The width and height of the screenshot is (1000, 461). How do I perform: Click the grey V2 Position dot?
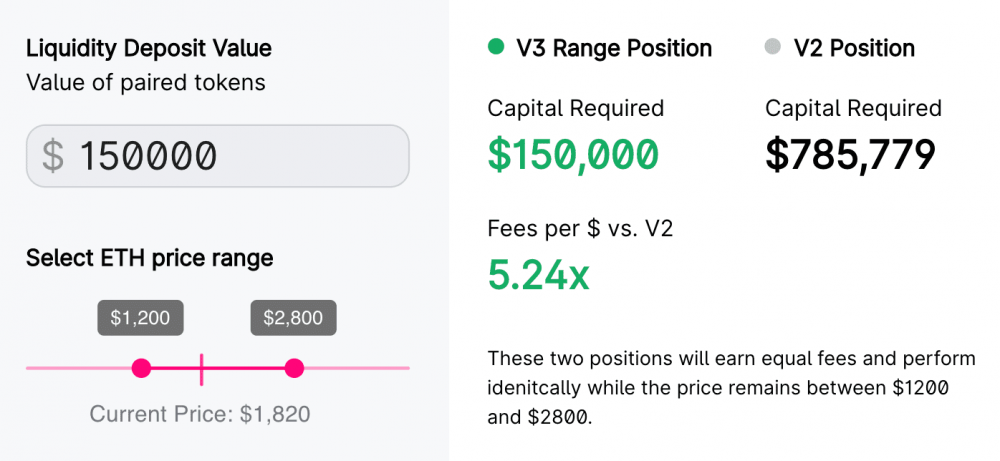pos(772,47)
